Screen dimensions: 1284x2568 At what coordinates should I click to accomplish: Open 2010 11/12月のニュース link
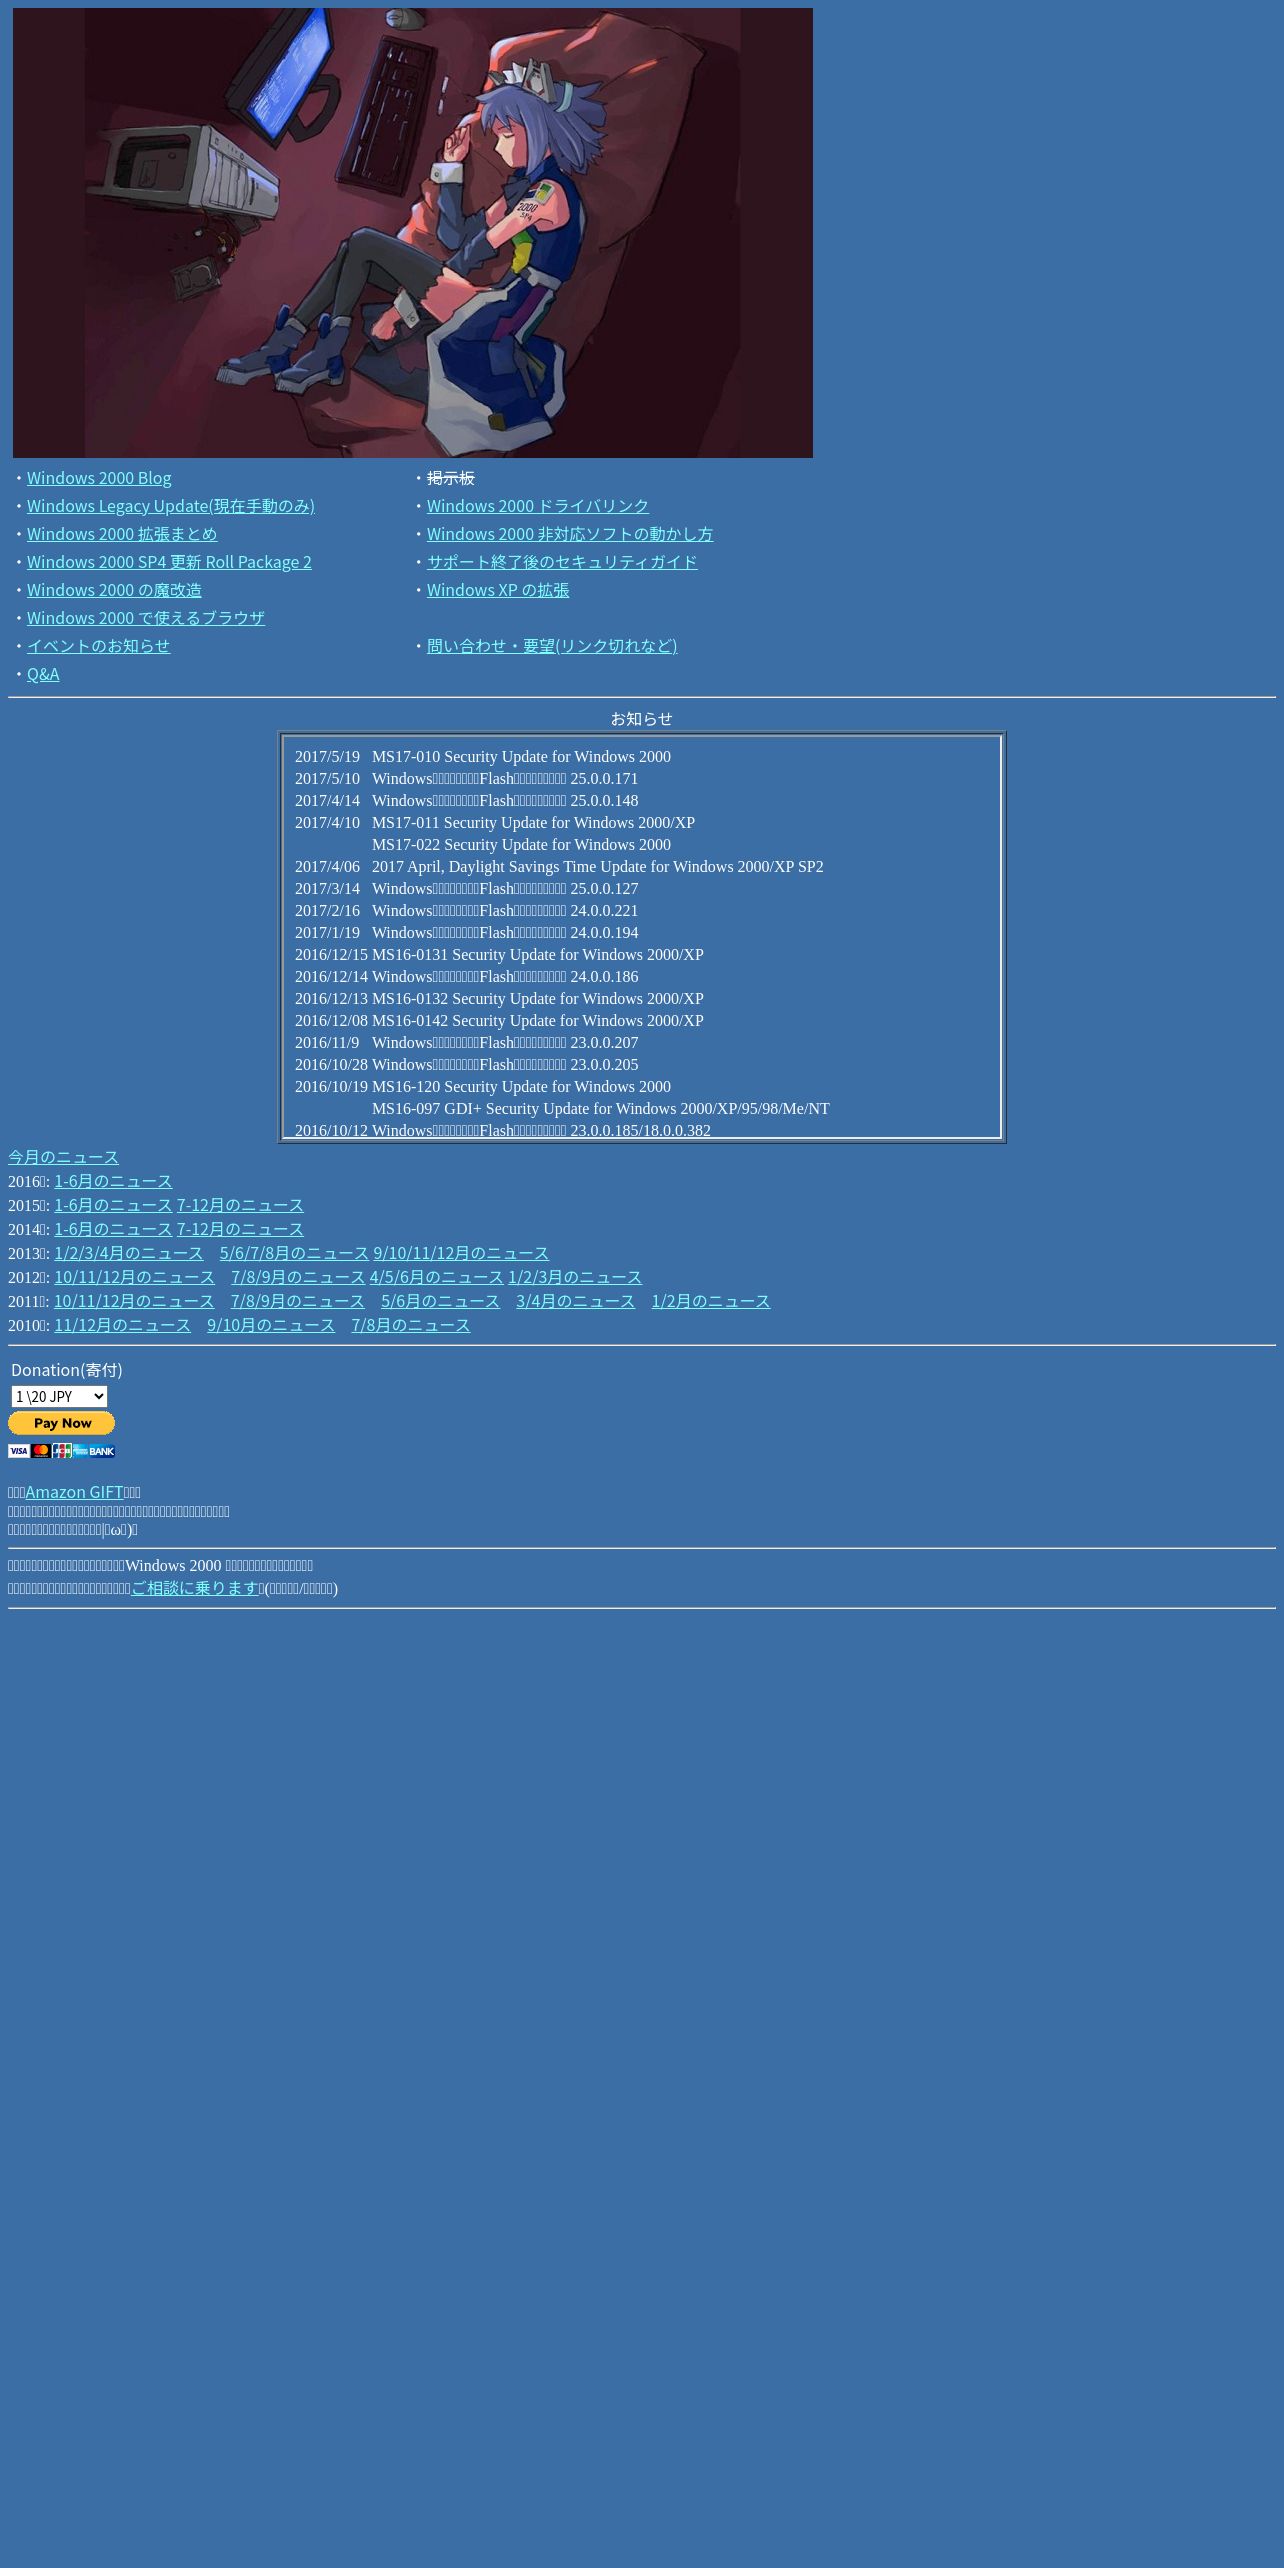pyautogui.click(x=122, y=1325)
